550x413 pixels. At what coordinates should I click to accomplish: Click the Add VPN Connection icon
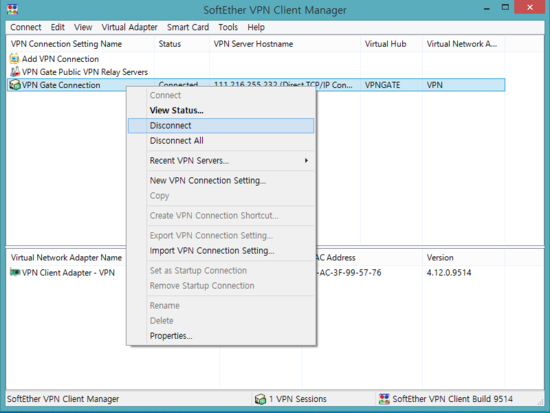point(15,58)
